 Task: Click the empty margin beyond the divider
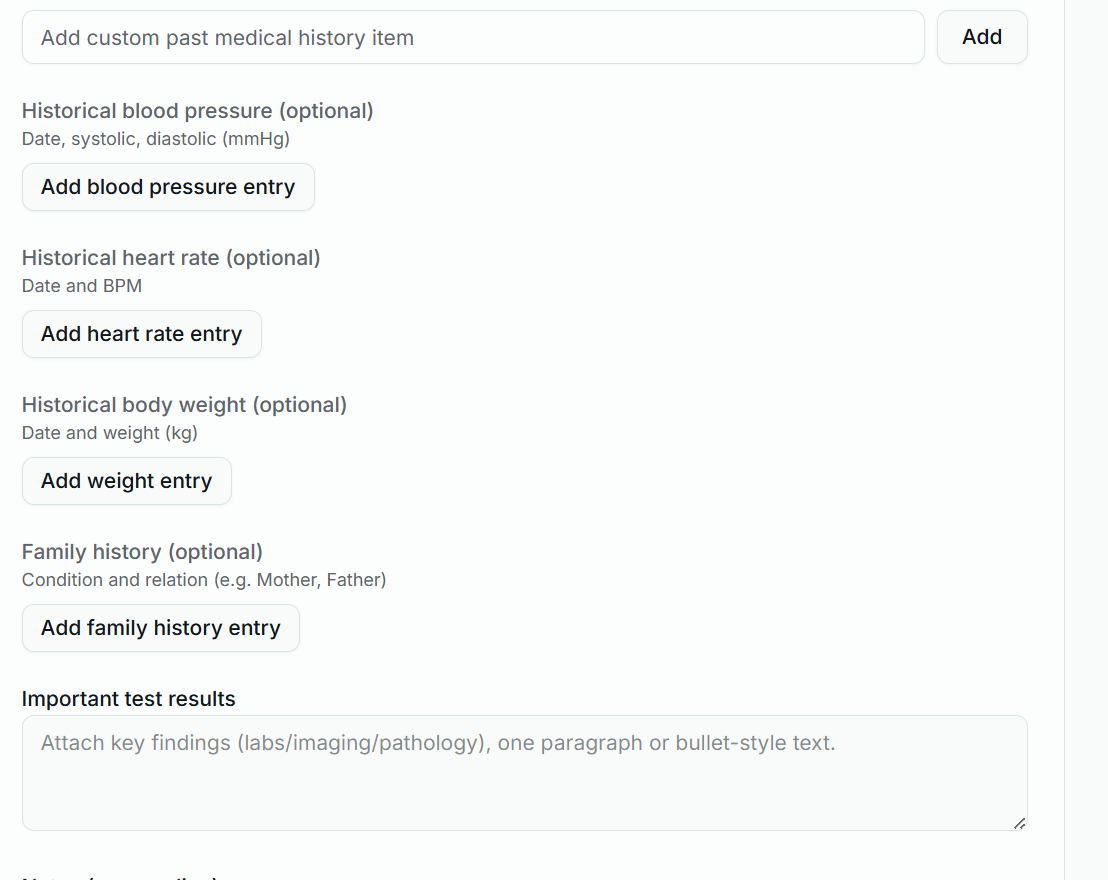[1087, 440]
